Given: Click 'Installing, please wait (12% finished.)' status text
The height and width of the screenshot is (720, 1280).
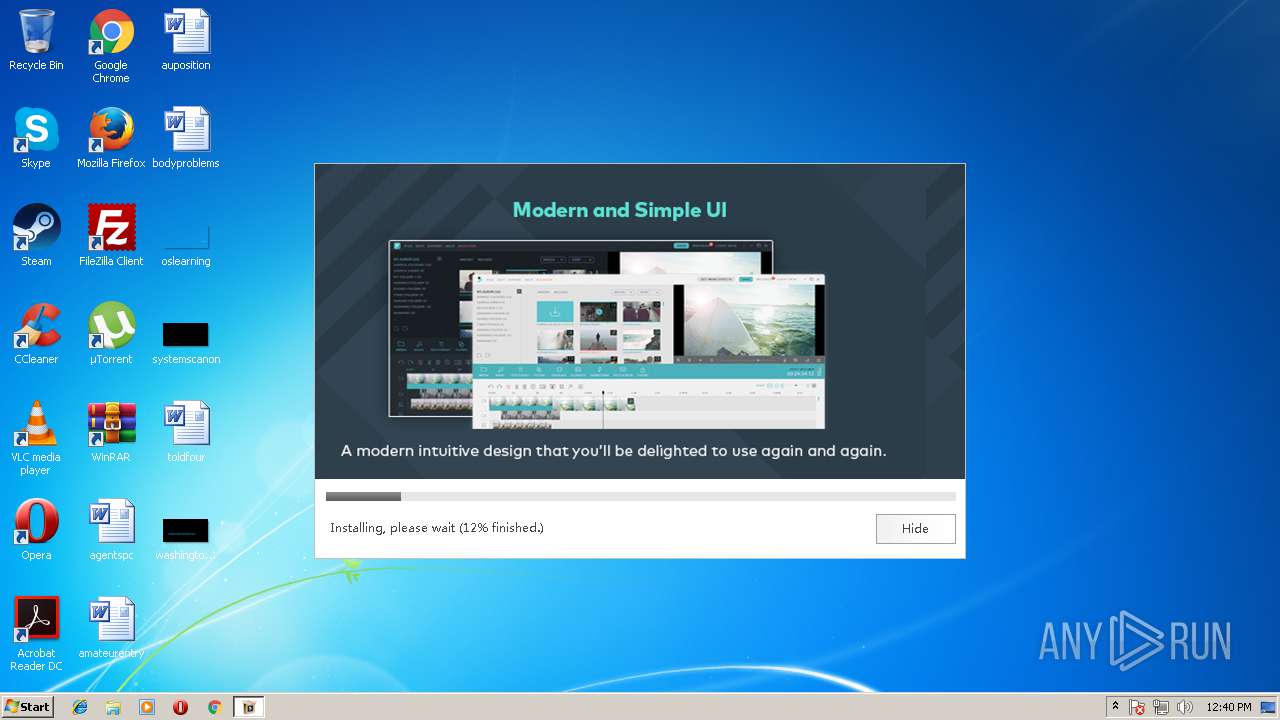Looking at the screenshot, I should pyautogui.click(x=437, y=528).
